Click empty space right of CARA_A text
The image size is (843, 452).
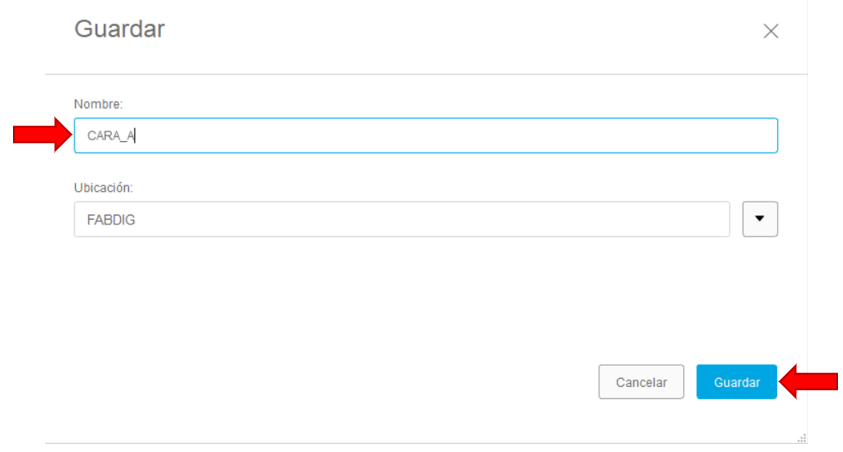click(x=457, y=135)
